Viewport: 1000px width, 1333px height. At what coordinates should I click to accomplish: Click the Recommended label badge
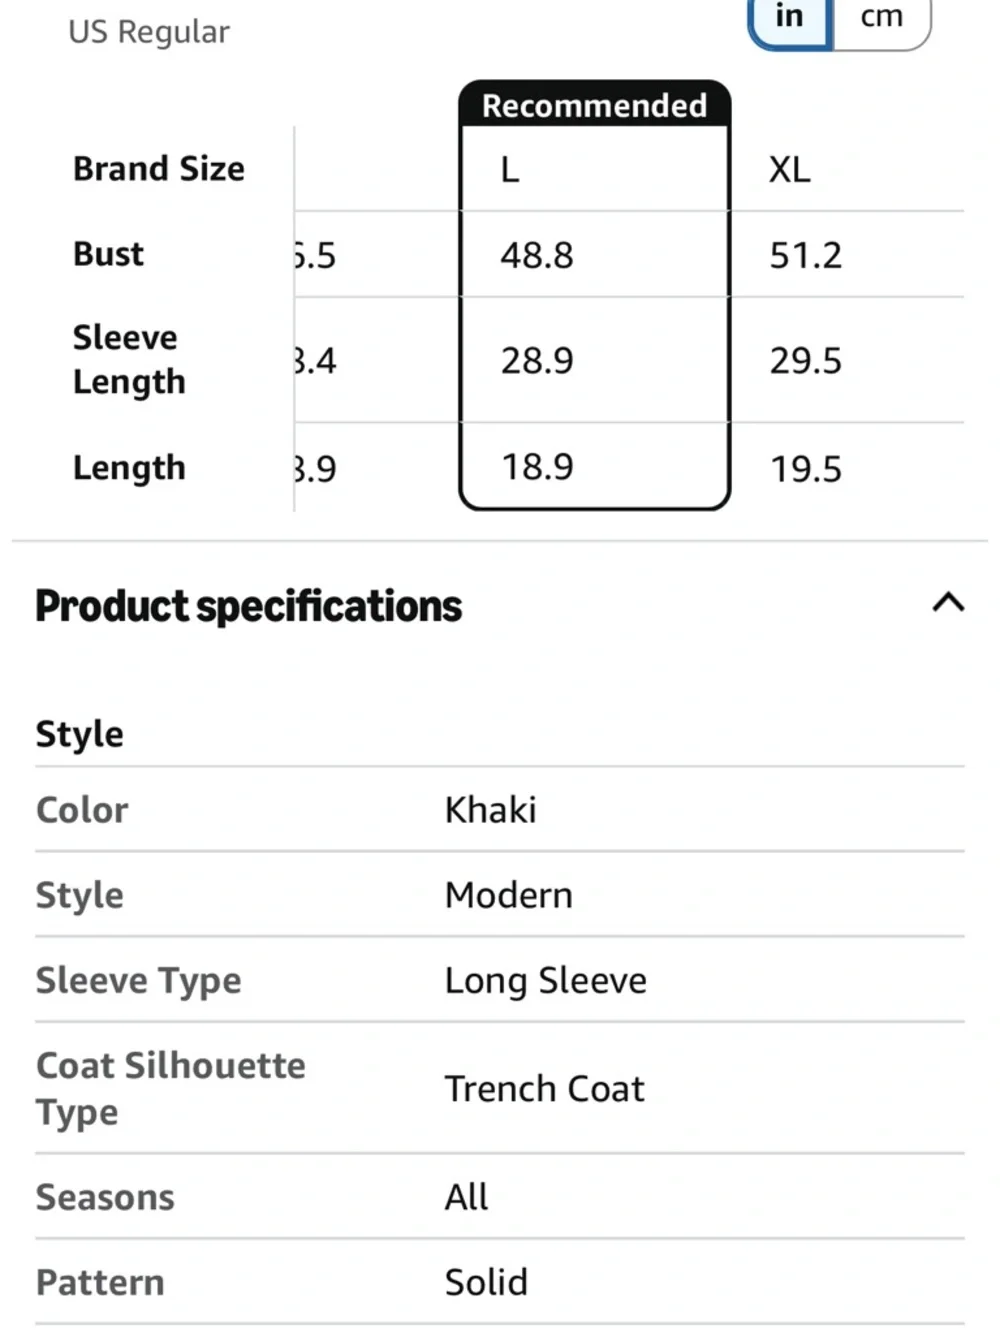pyautogui.click(x=595, y=104)
